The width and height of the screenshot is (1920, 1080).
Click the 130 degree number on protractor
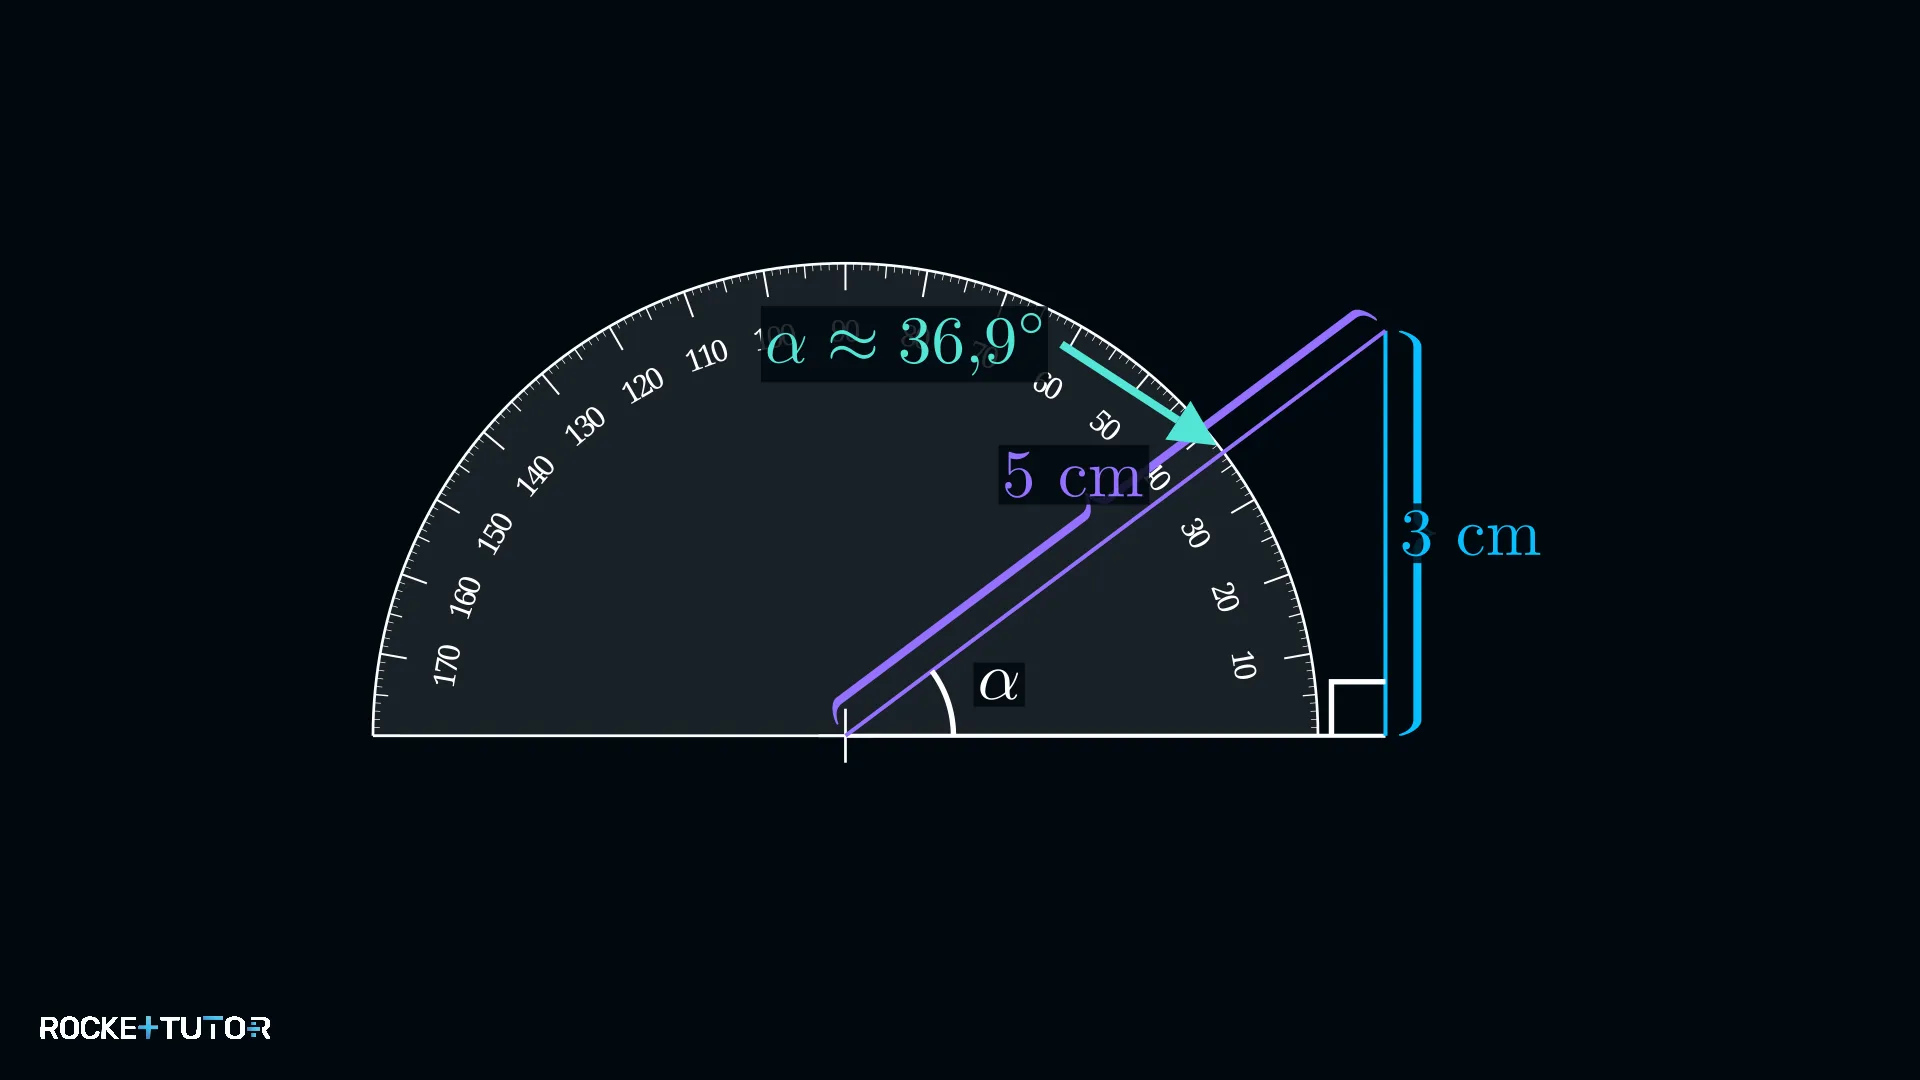point(585,425)
